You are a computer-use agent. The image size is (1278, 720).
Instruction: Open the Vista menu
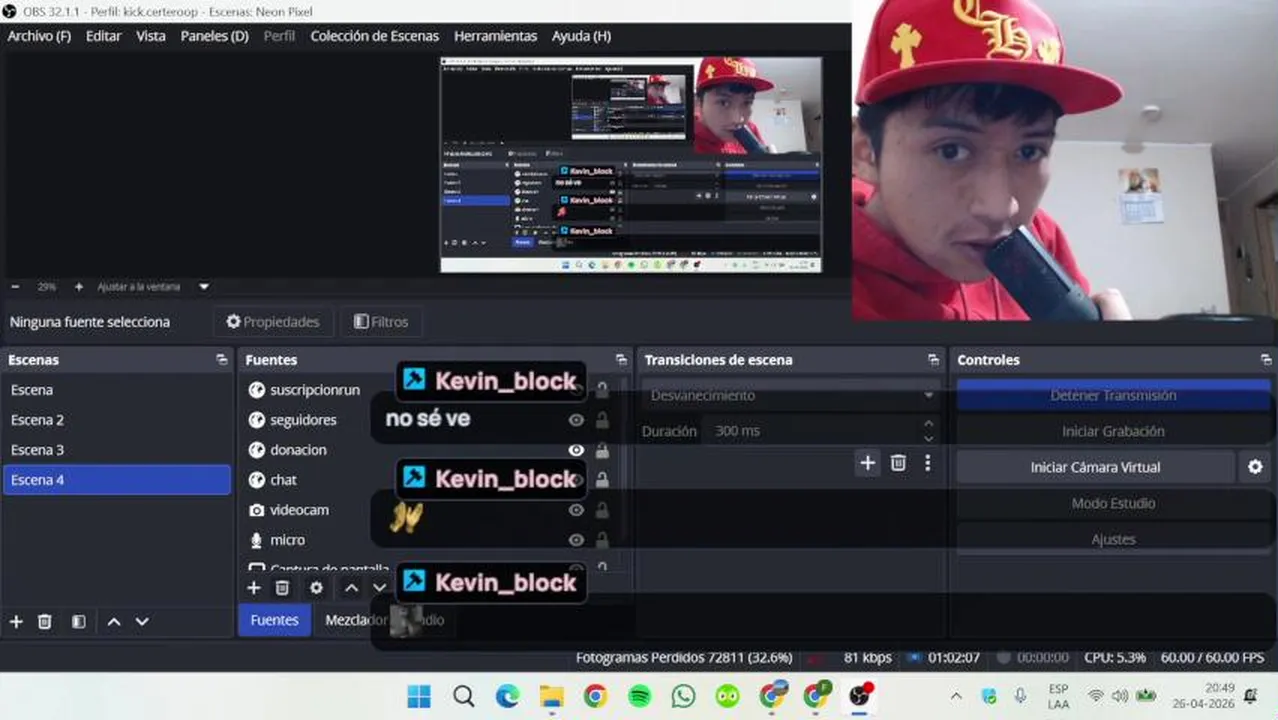[151, 36]
